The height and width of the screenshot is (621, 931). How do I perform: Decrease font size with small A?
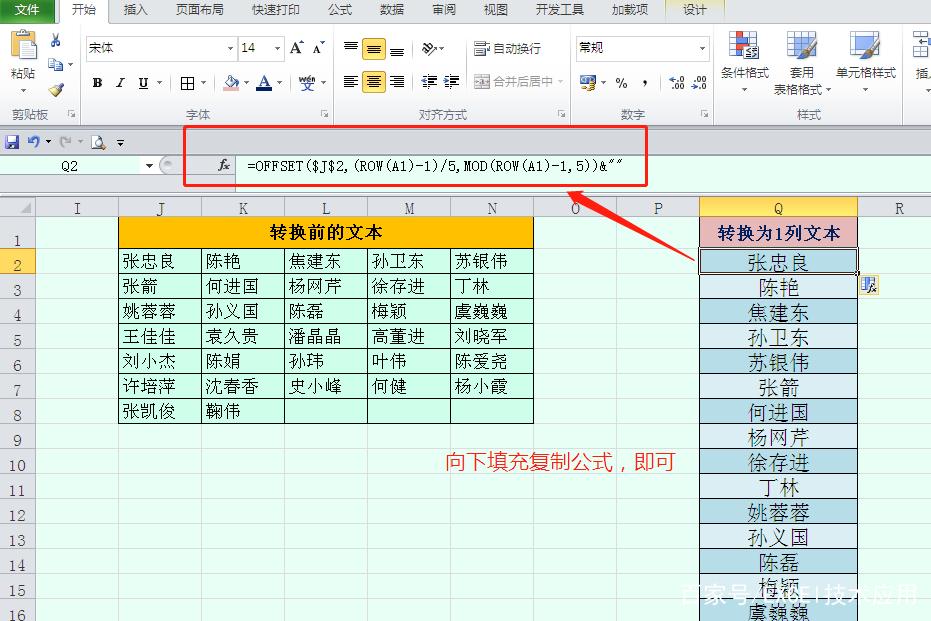pos(319,48)
